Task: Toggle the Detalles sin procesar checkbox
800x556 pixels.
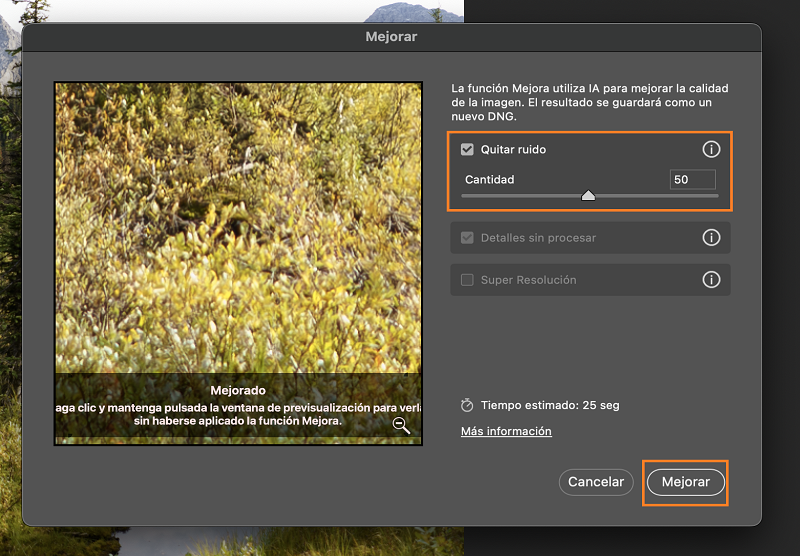Action: 467,238
